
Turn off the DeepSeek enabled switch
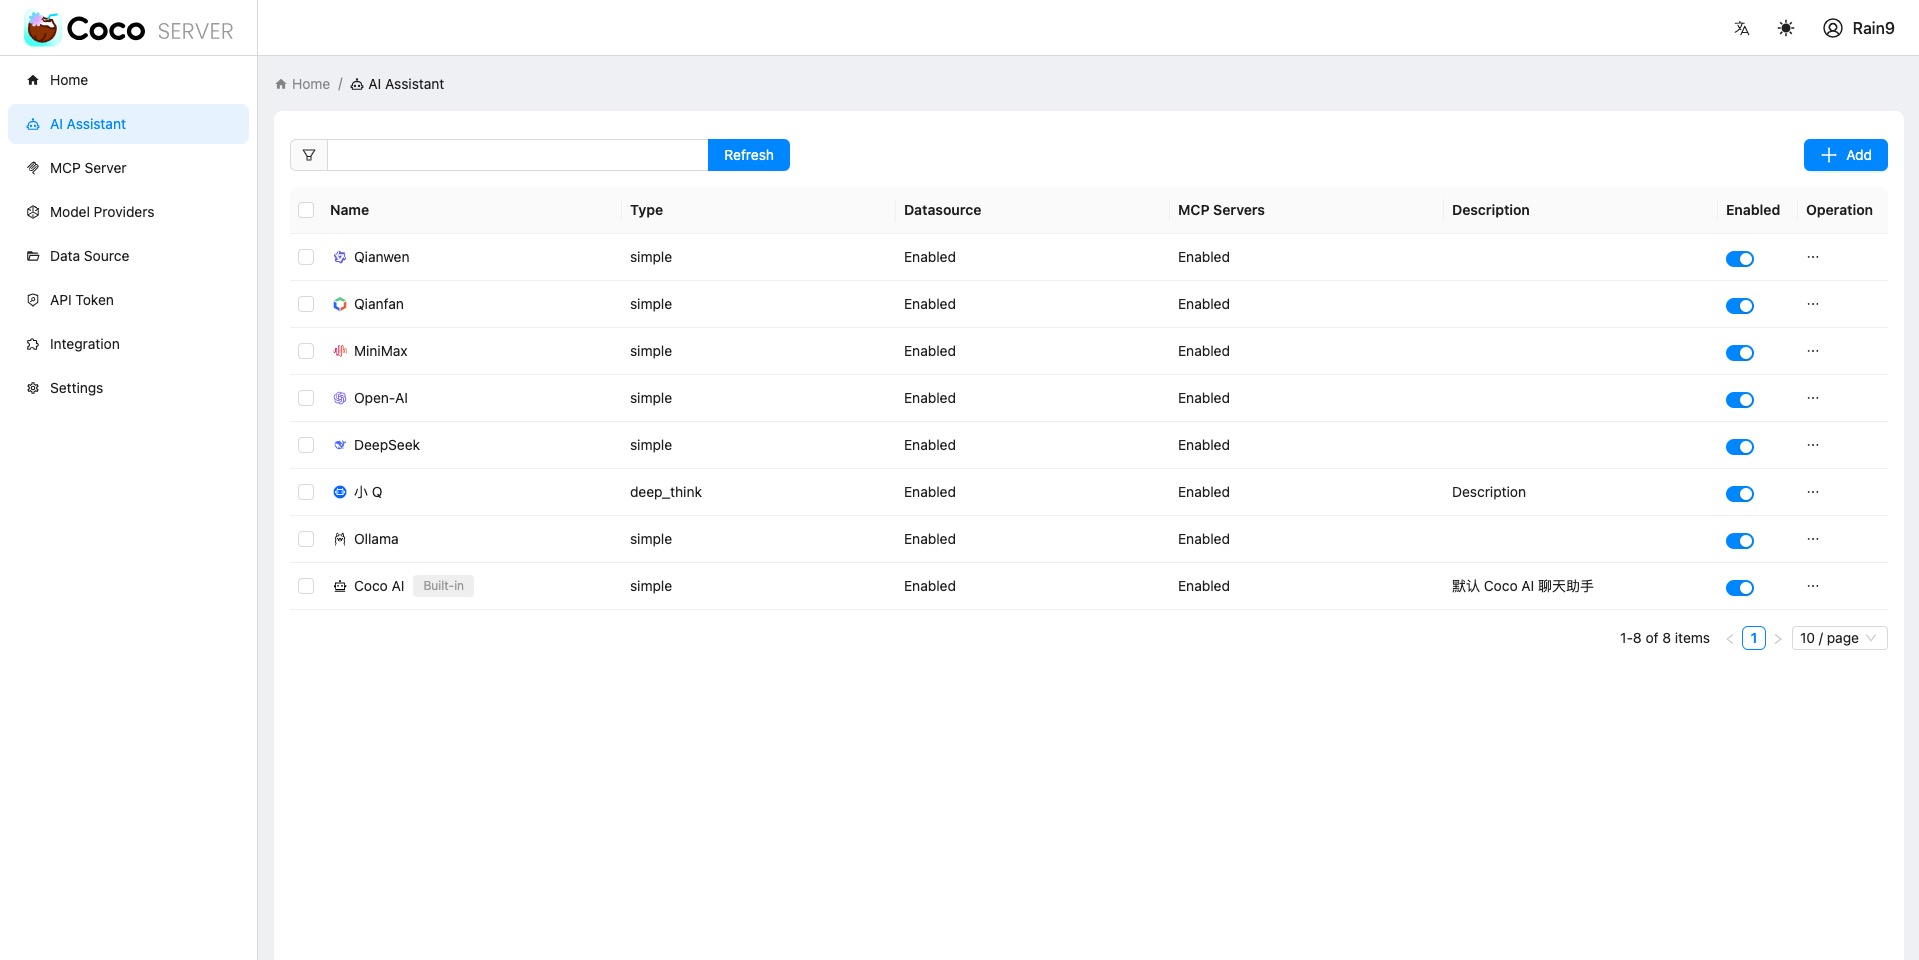1740,447
